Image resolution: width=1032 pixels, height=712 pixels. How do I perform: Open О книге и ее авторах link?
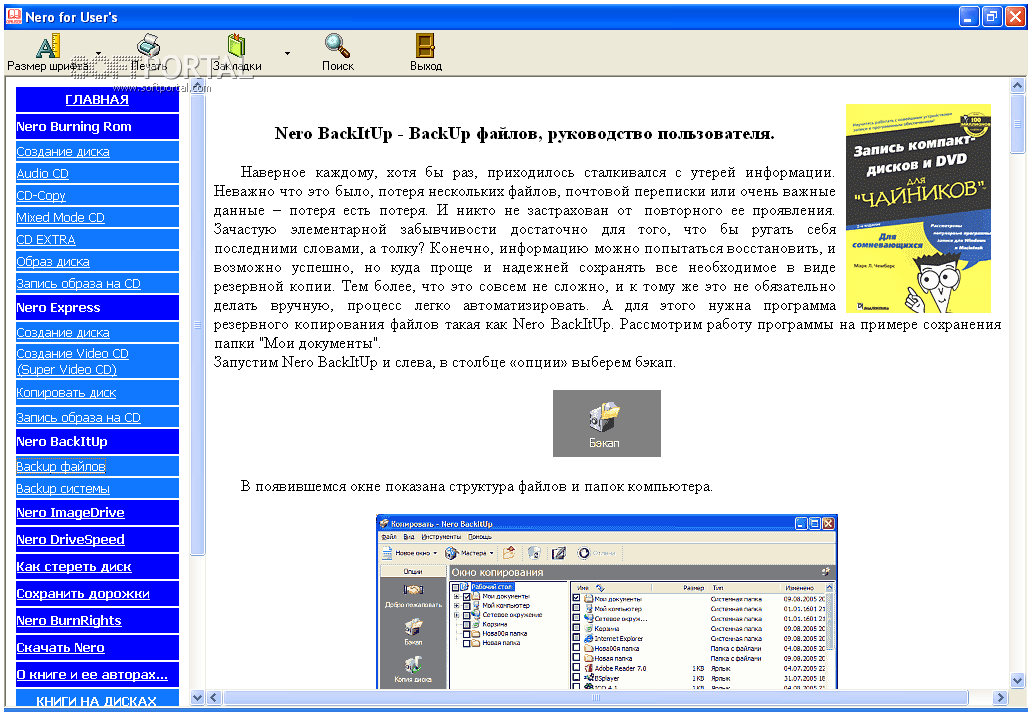click(x=92, y=674)
